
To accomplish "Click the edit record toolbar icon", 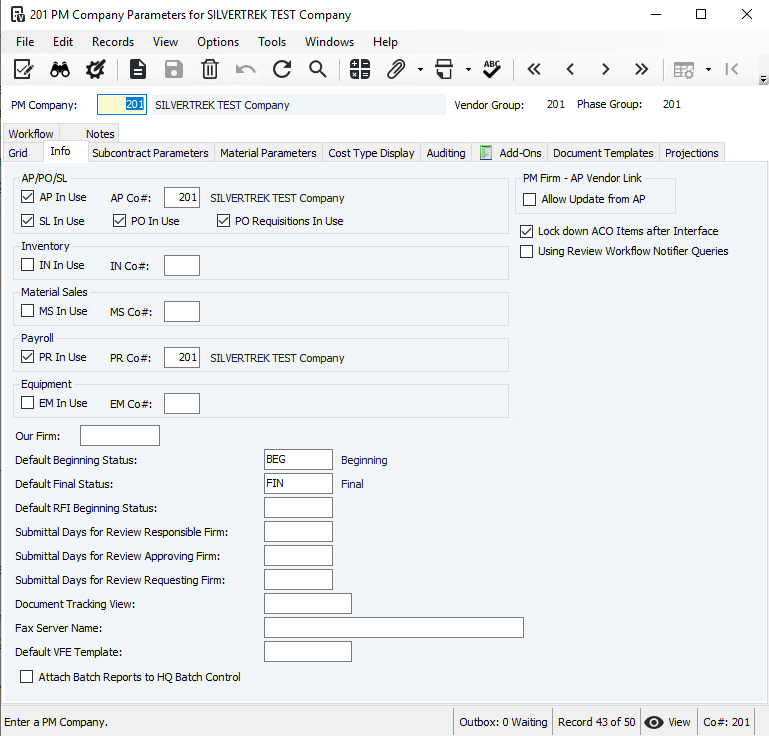I will [x=23, y=69].
